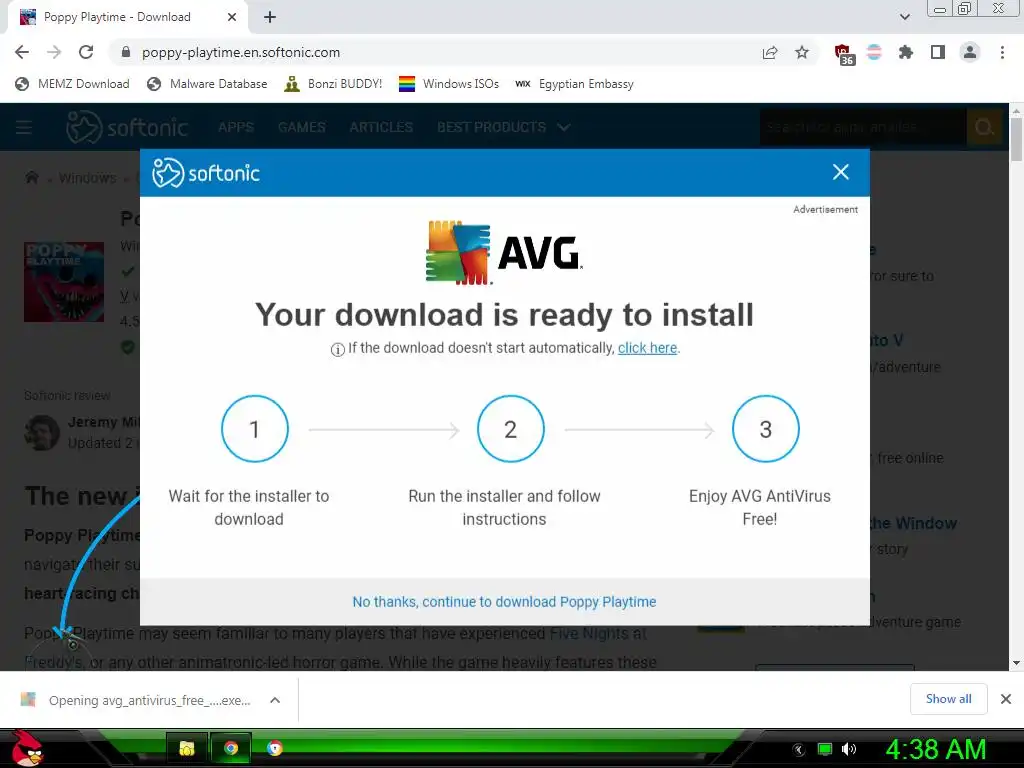Close the downloads bar
1024x768 pixels.
point(1006,699)
